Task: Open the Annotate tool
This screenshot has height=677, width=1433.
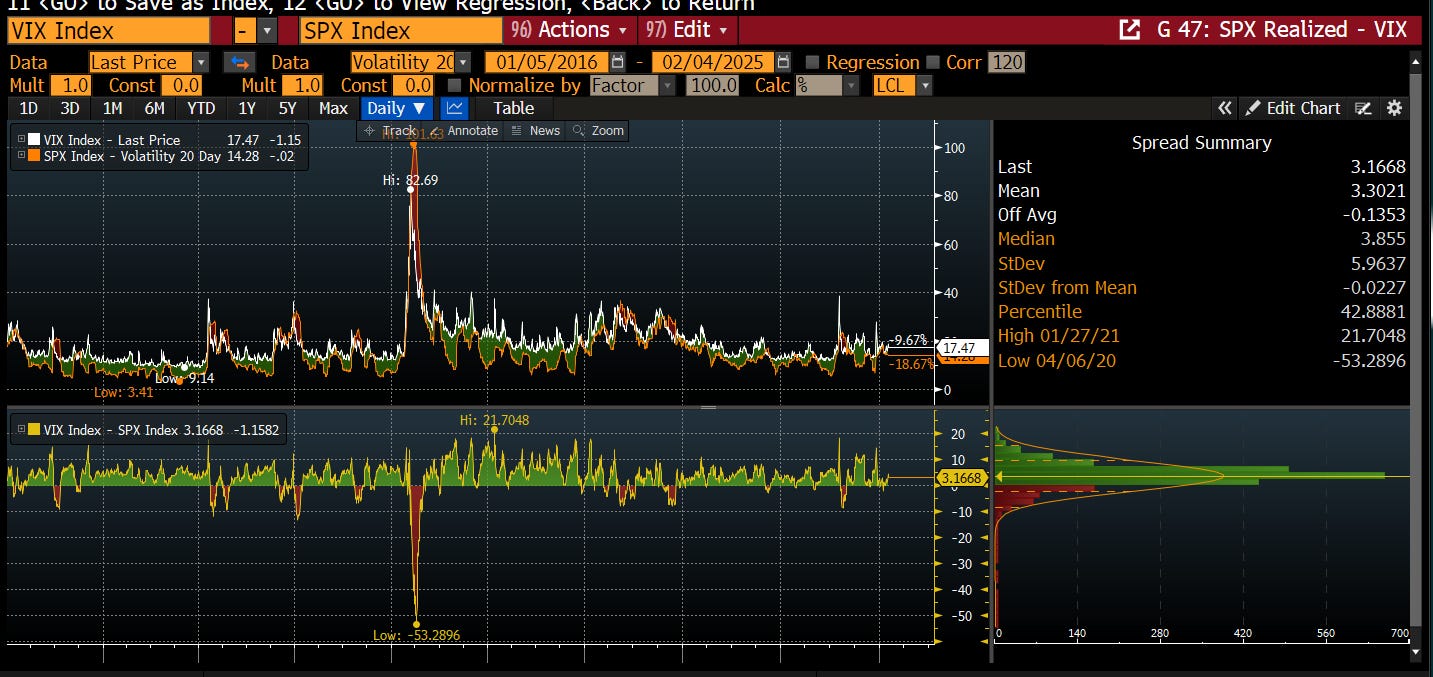Action: coord(464,130)
